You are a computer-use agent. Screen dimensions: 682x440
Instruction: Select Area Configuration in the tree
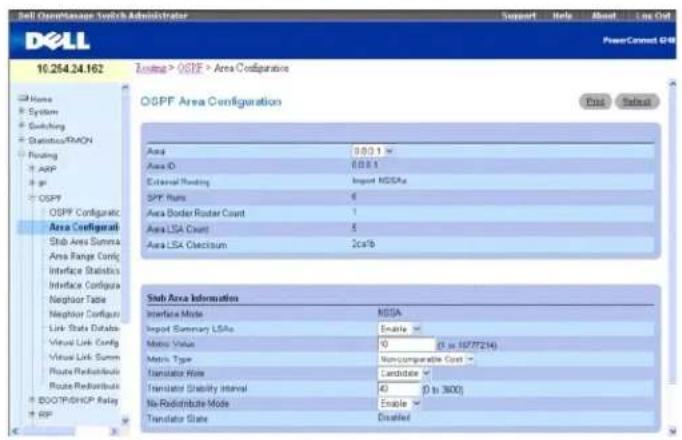click(x=84, y=227)
